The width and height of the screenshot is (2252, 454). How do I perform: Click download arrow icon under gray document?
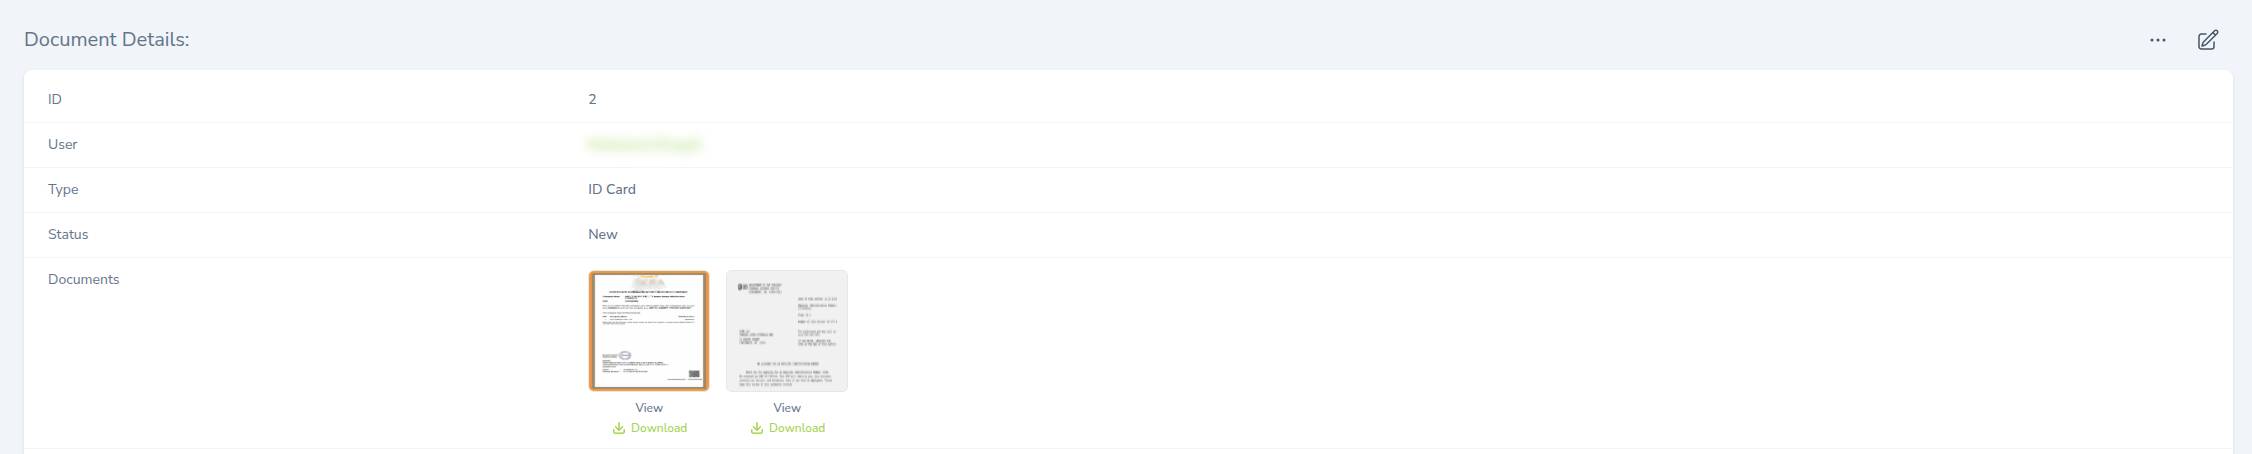[x=757, y=428]
